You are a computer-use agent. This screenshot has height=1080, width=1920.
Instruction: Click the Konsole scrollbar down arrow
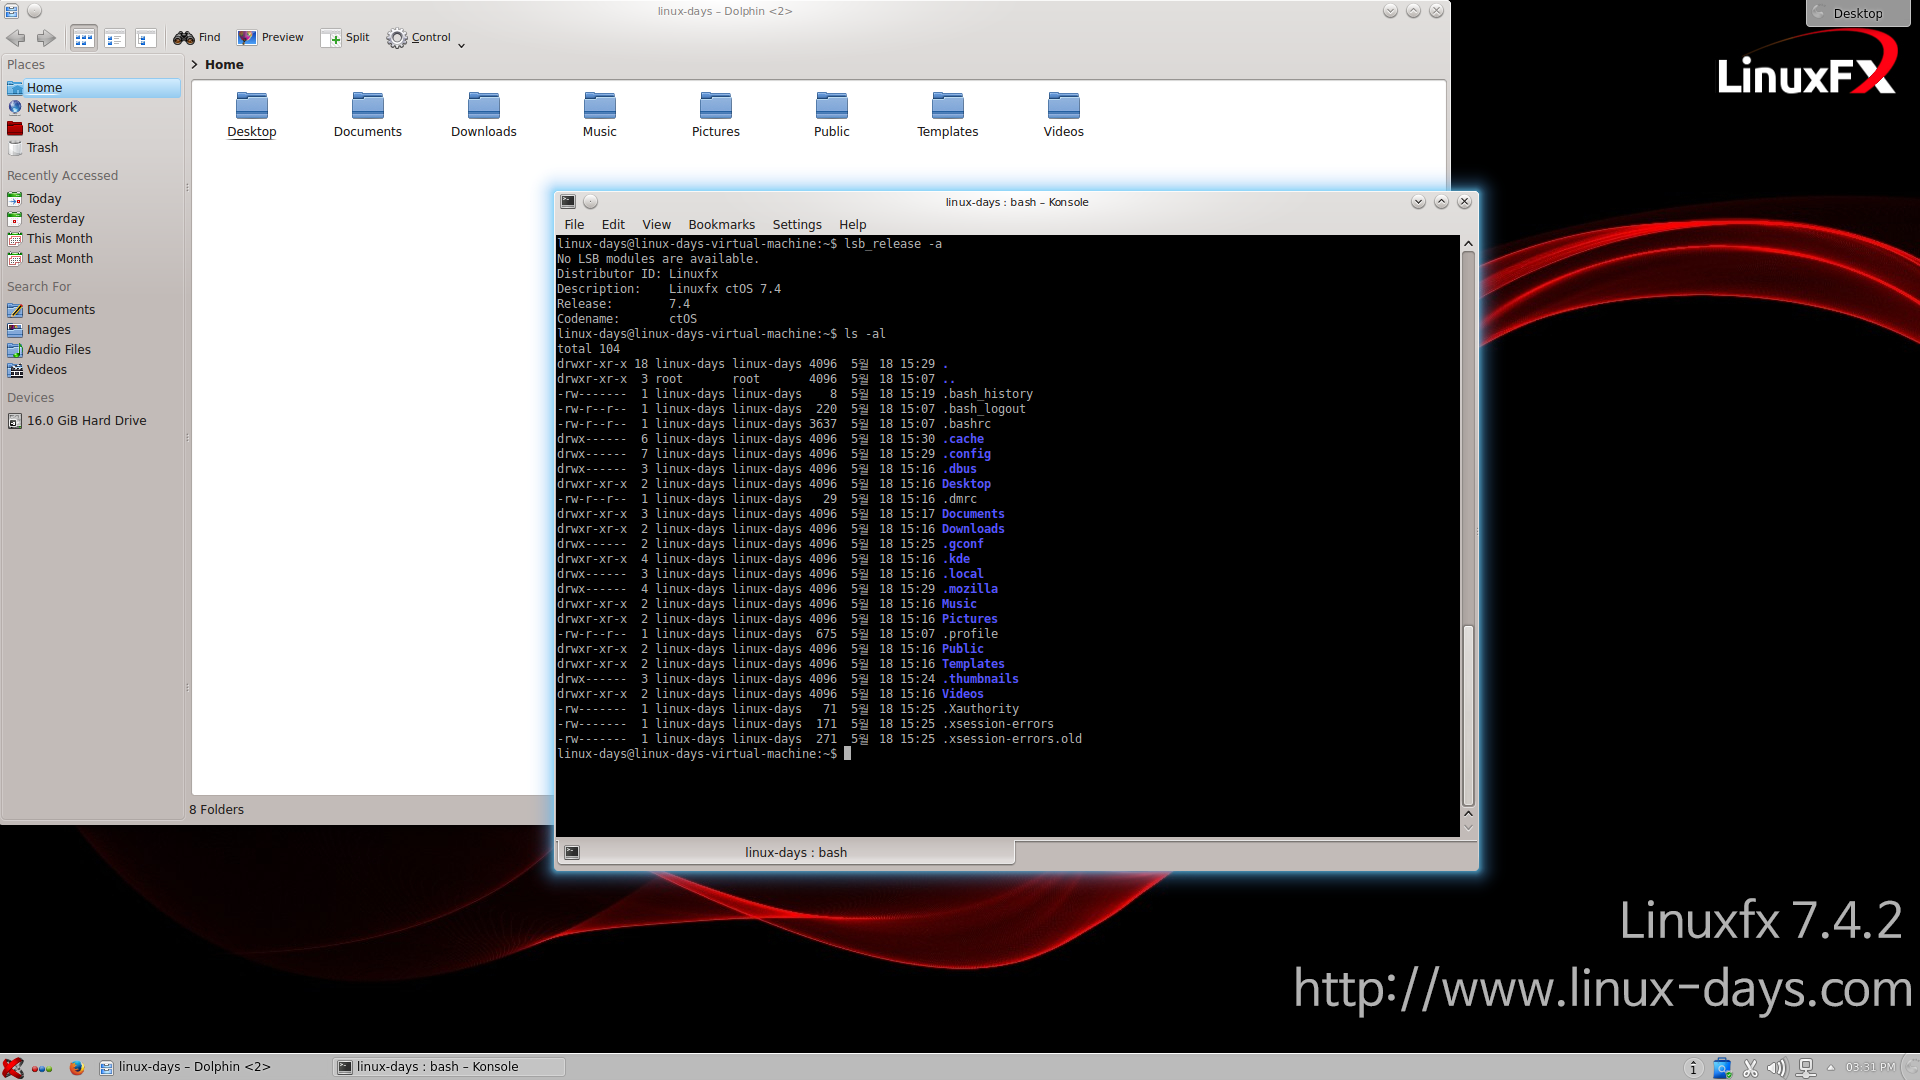pos(1469,827)
